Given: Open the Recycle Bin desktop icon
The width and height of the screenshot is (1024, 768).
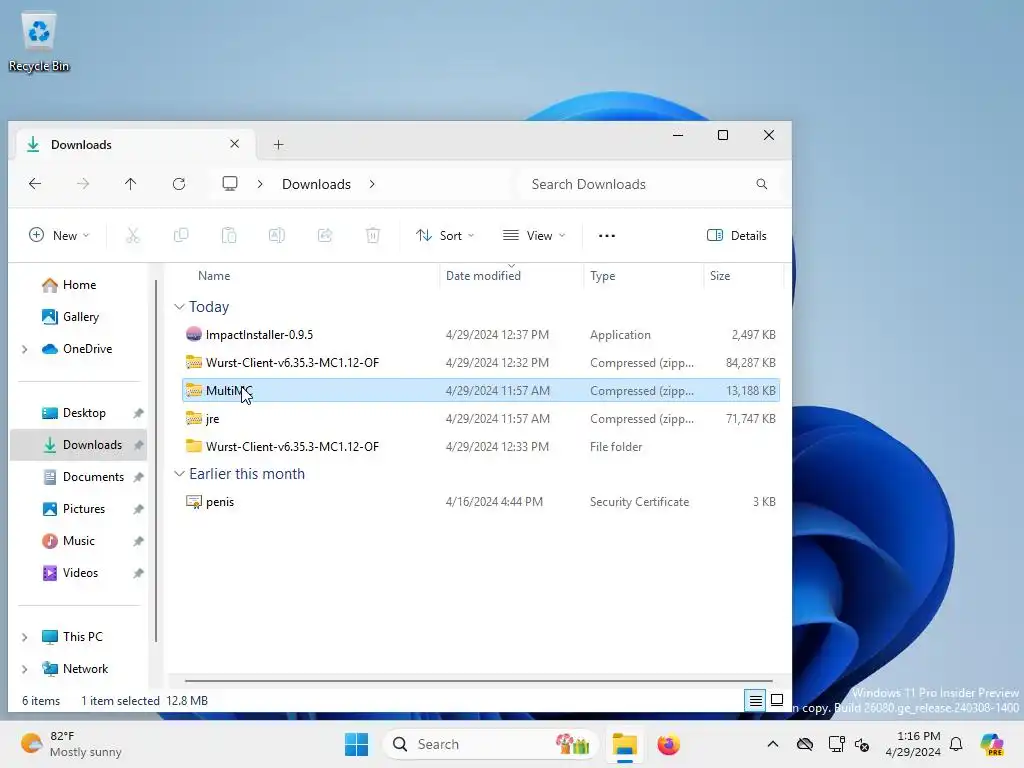Looking at the screenshot, I should coord(39,42).
